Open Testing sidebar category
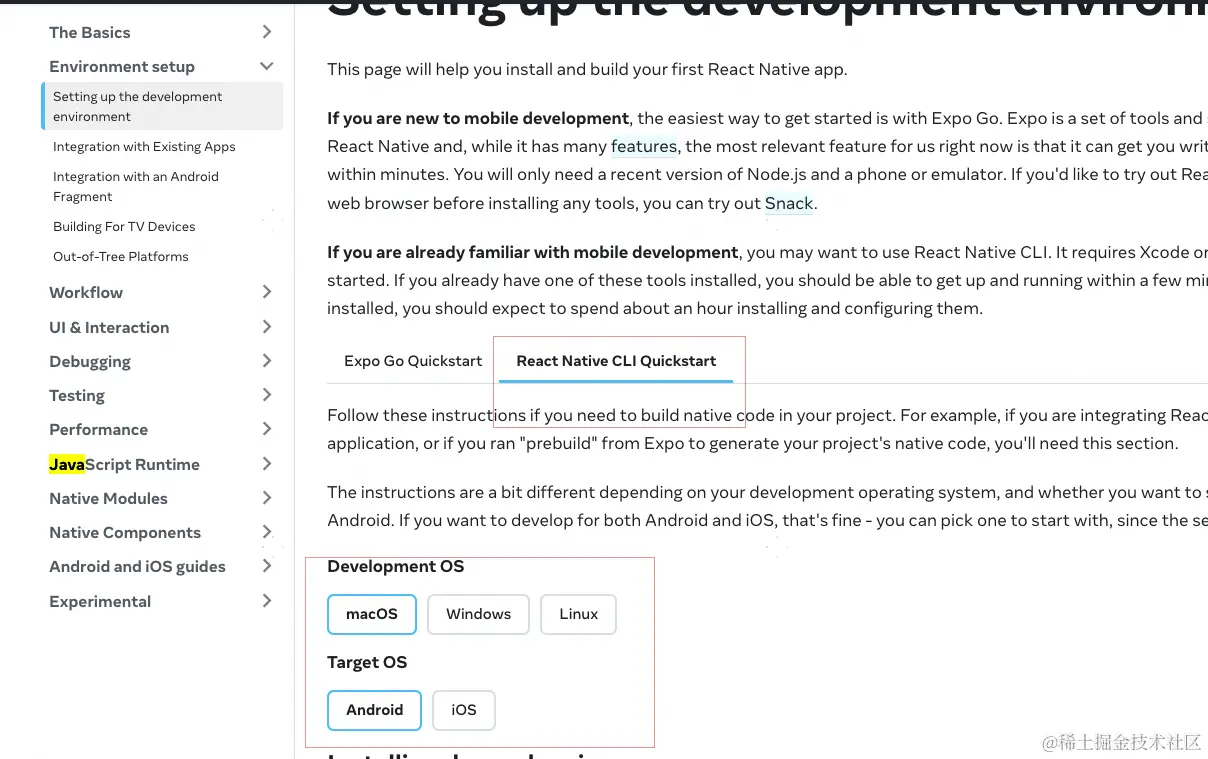 (77, 395)
